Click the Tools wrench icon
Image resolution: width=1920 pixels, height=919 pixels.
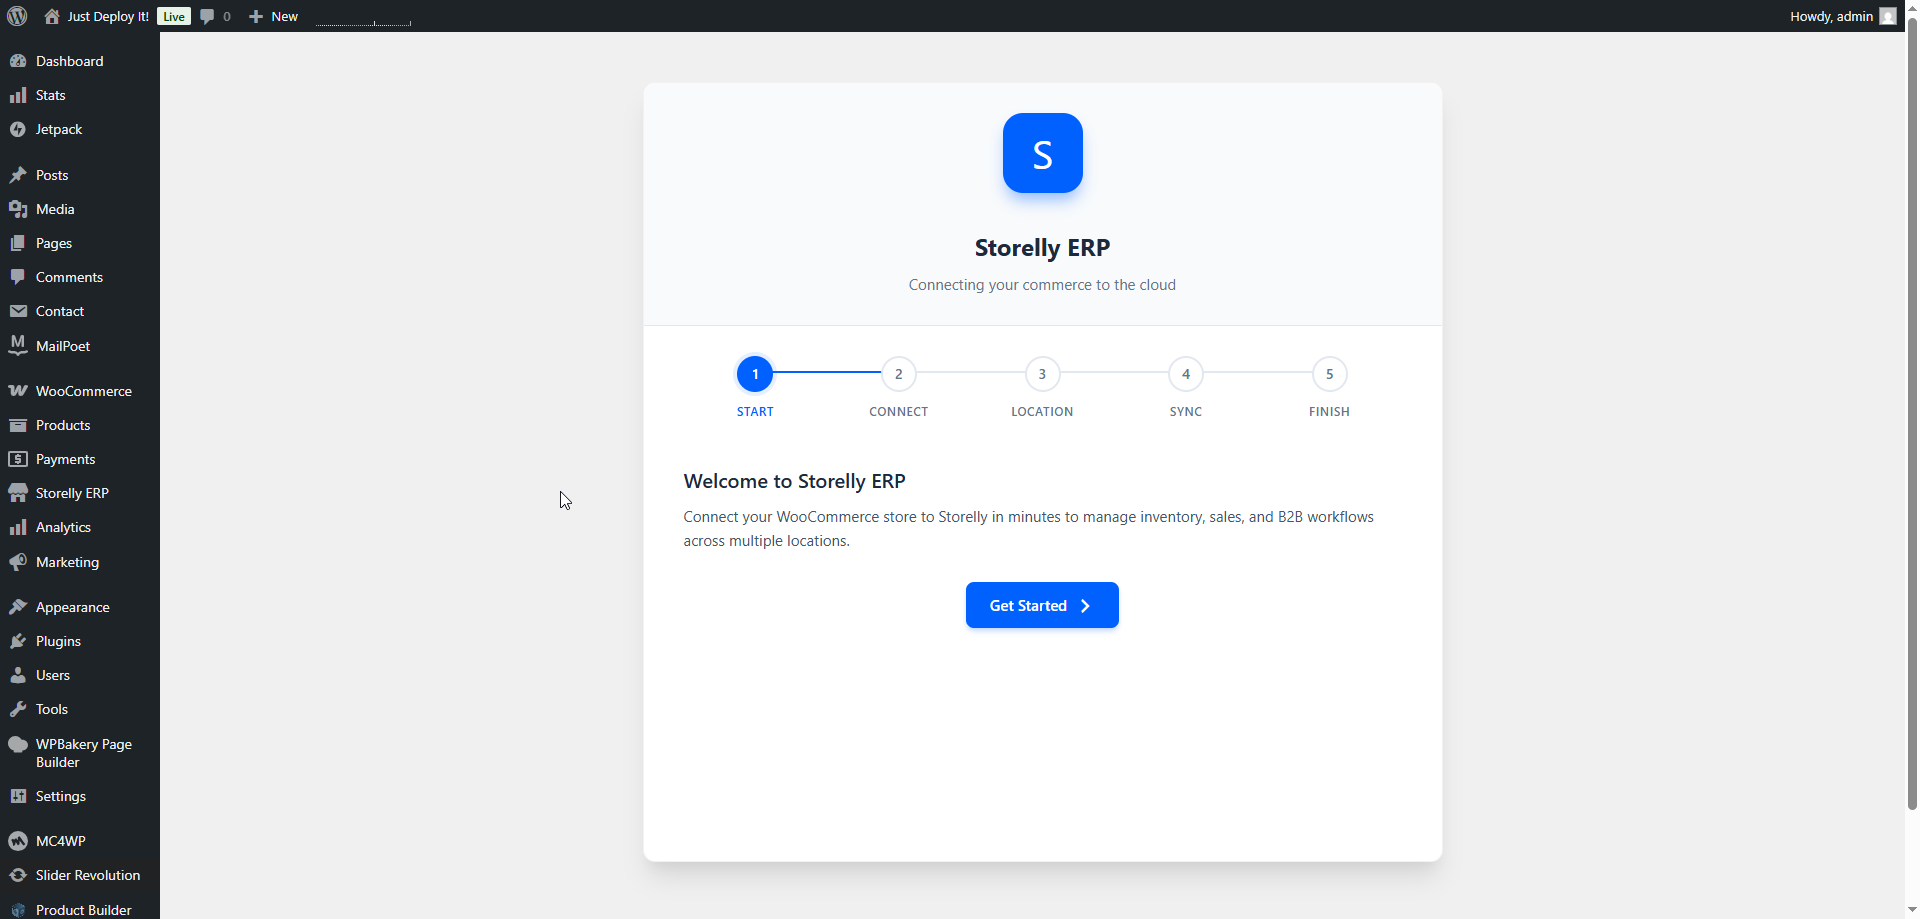[x=18, y=709]
